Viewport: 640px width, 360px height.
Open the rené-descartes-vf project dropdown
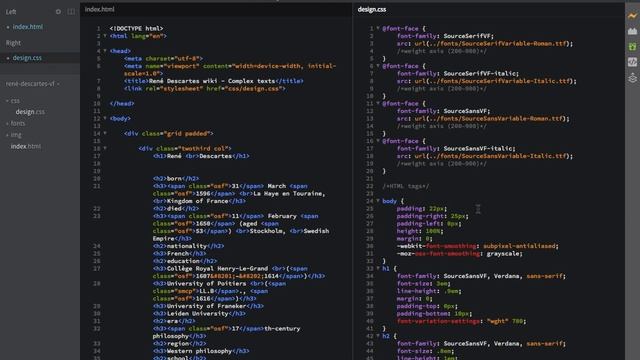pyautogui.click(x=32, y=84)
